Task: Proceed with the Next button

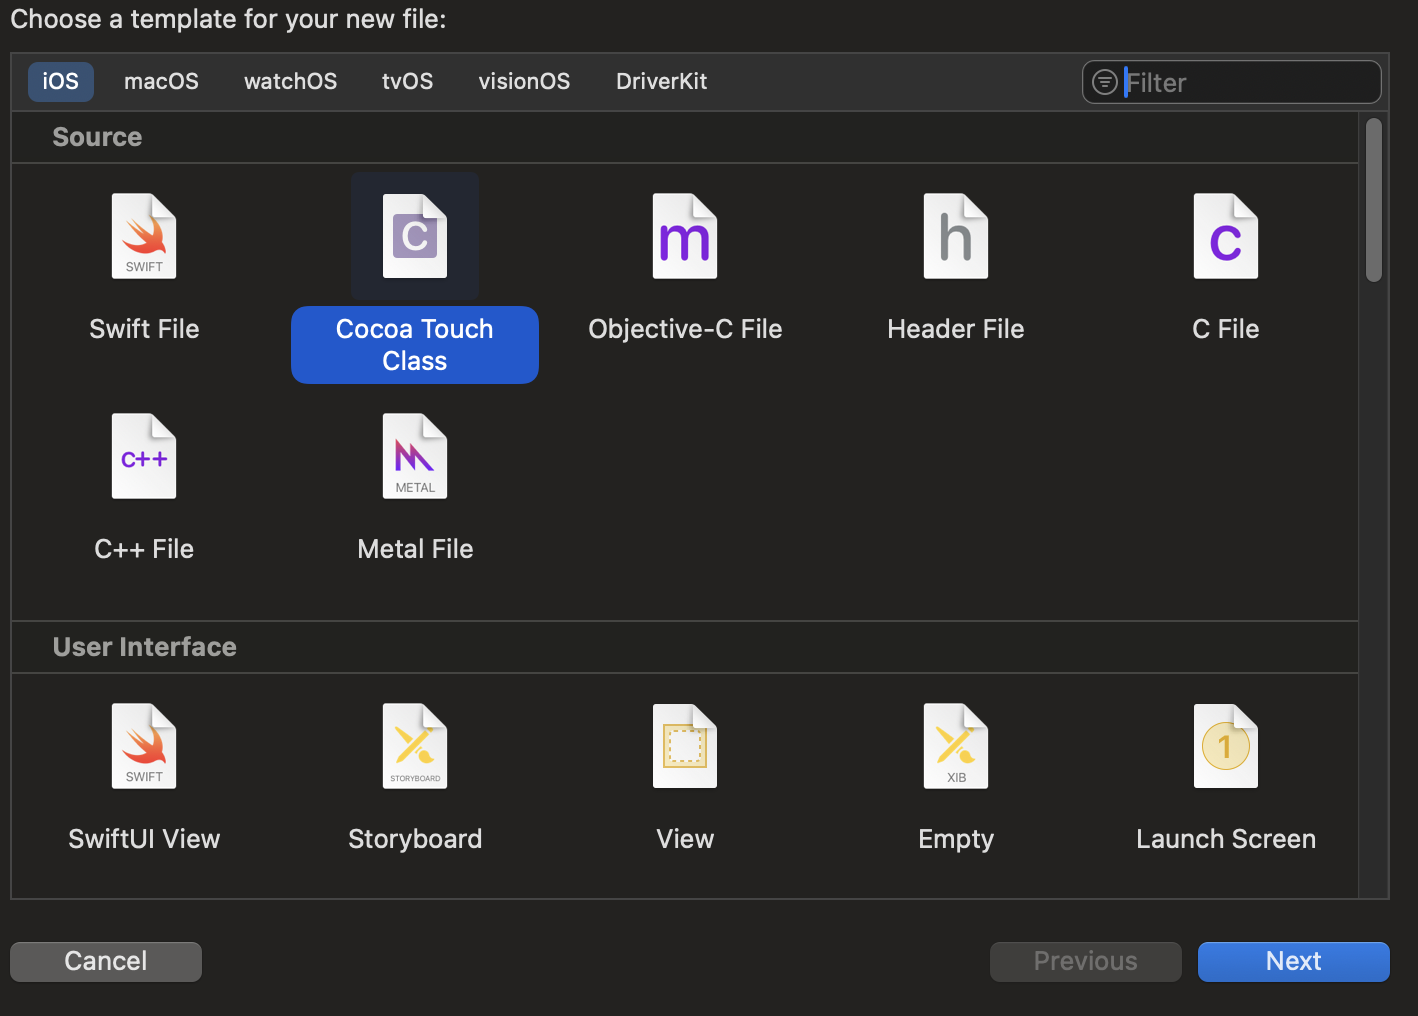Action: (1294, 962)
